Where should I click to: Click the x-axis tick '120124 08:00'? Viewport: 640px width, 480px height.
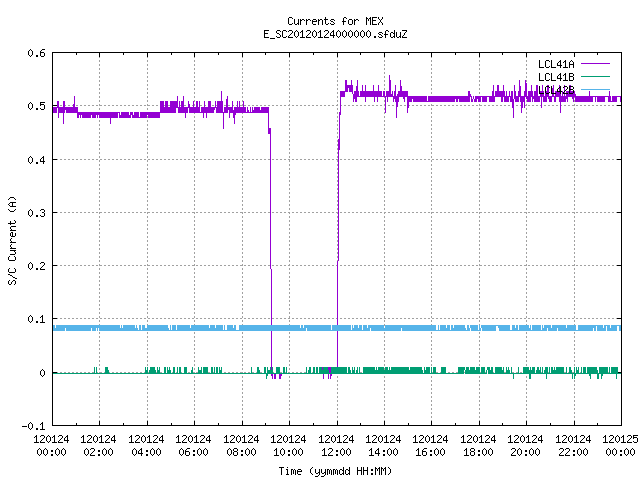[241, 446]
